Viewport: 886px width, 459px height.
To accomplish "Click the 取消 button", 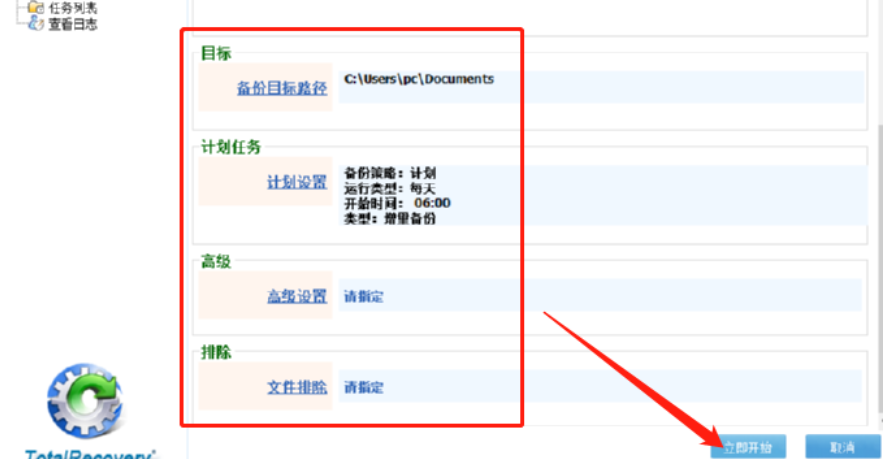I will tap(842, 448).
